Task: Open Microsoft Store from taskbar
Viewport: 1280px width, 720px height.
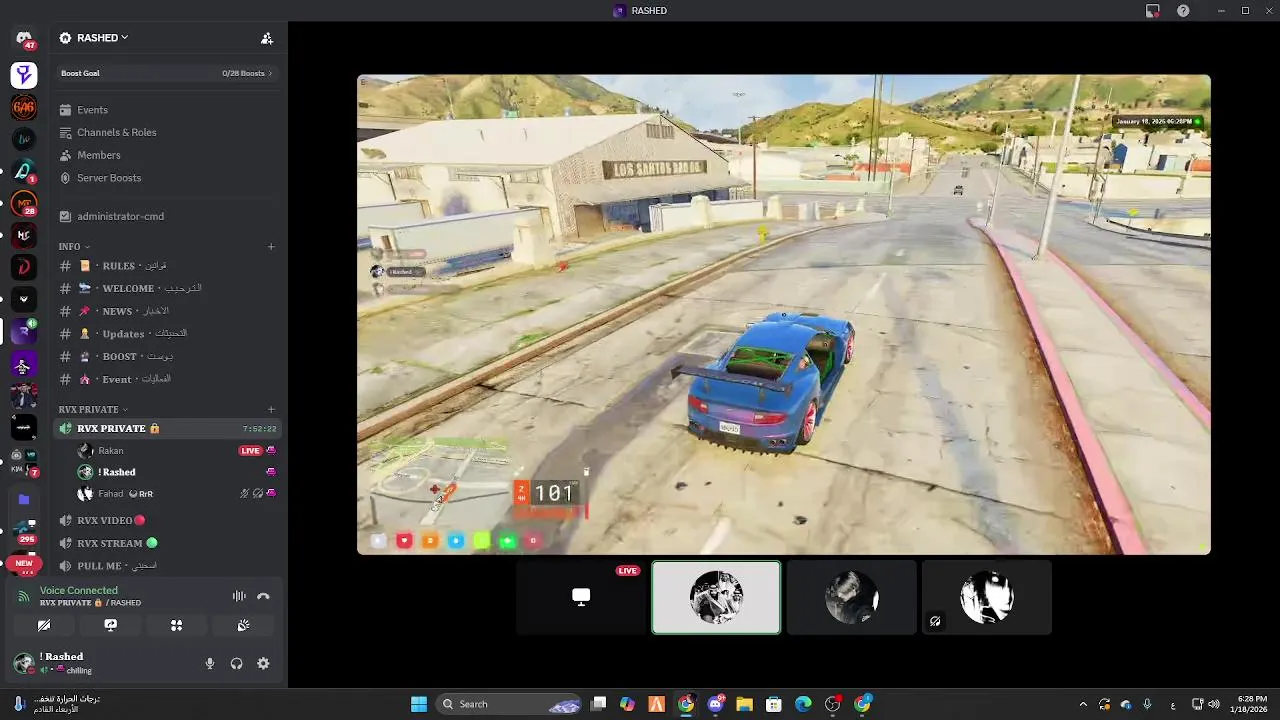Action: (773, 704)
